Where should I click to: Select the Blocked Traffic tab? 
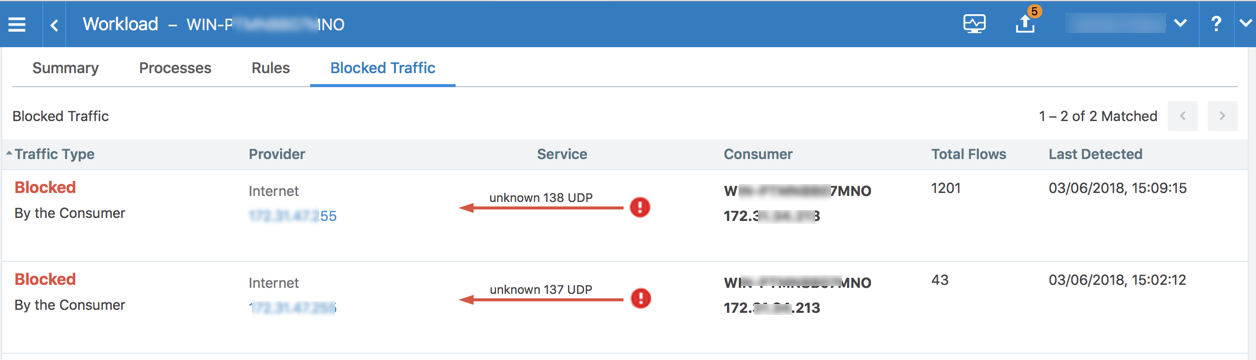[383, 68]
